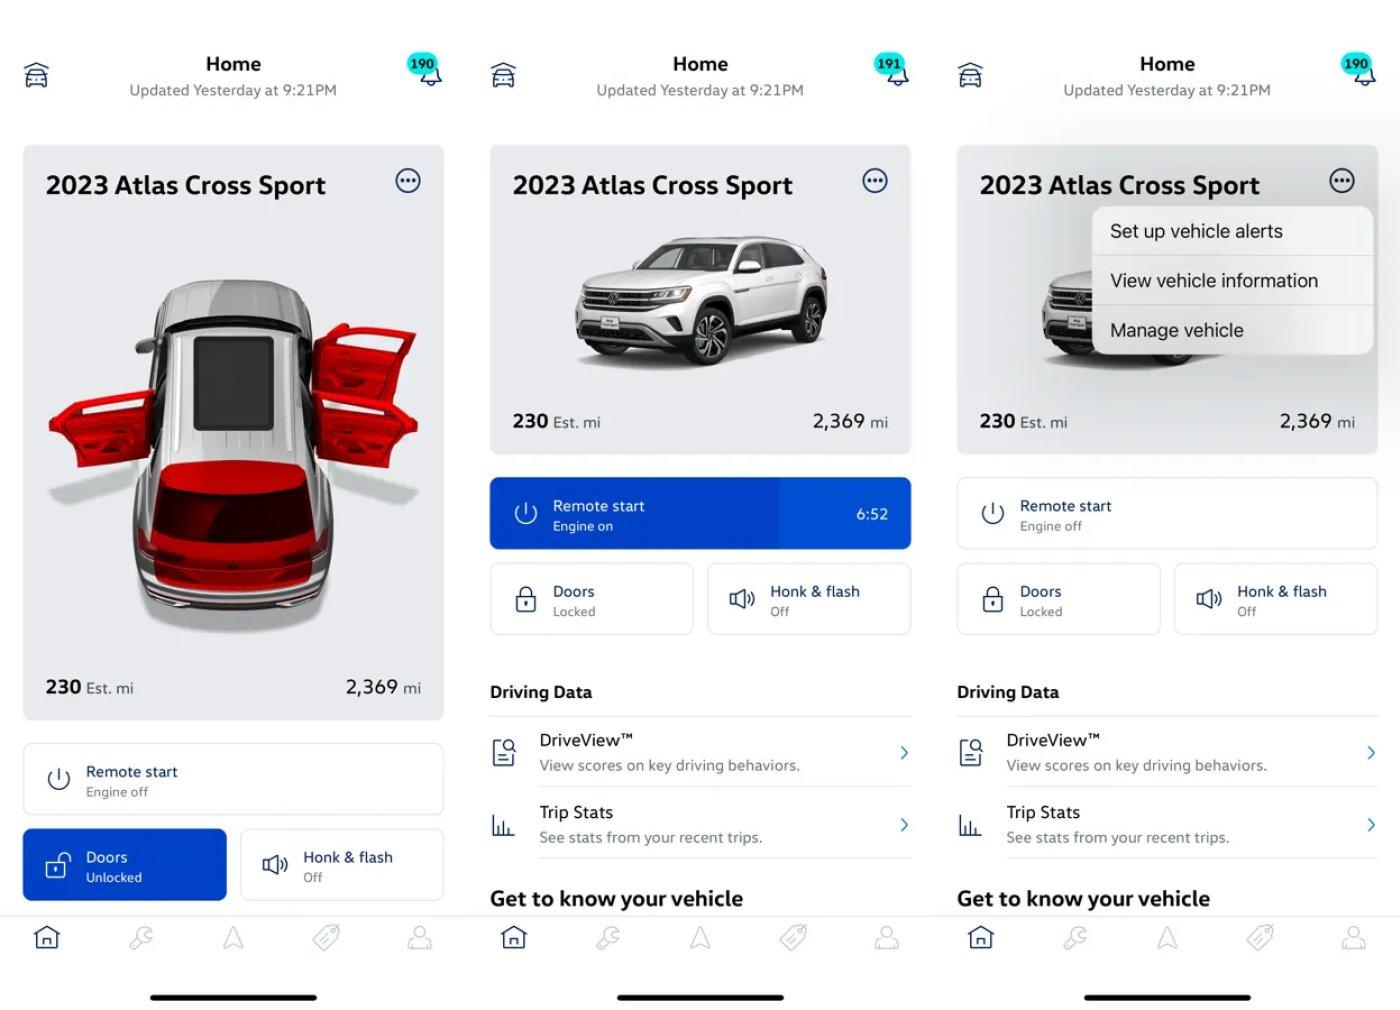Open navigation arrow tab in left screen
The height and width of the screenshot is (1010, 1400).
click(x=233, y=938)
